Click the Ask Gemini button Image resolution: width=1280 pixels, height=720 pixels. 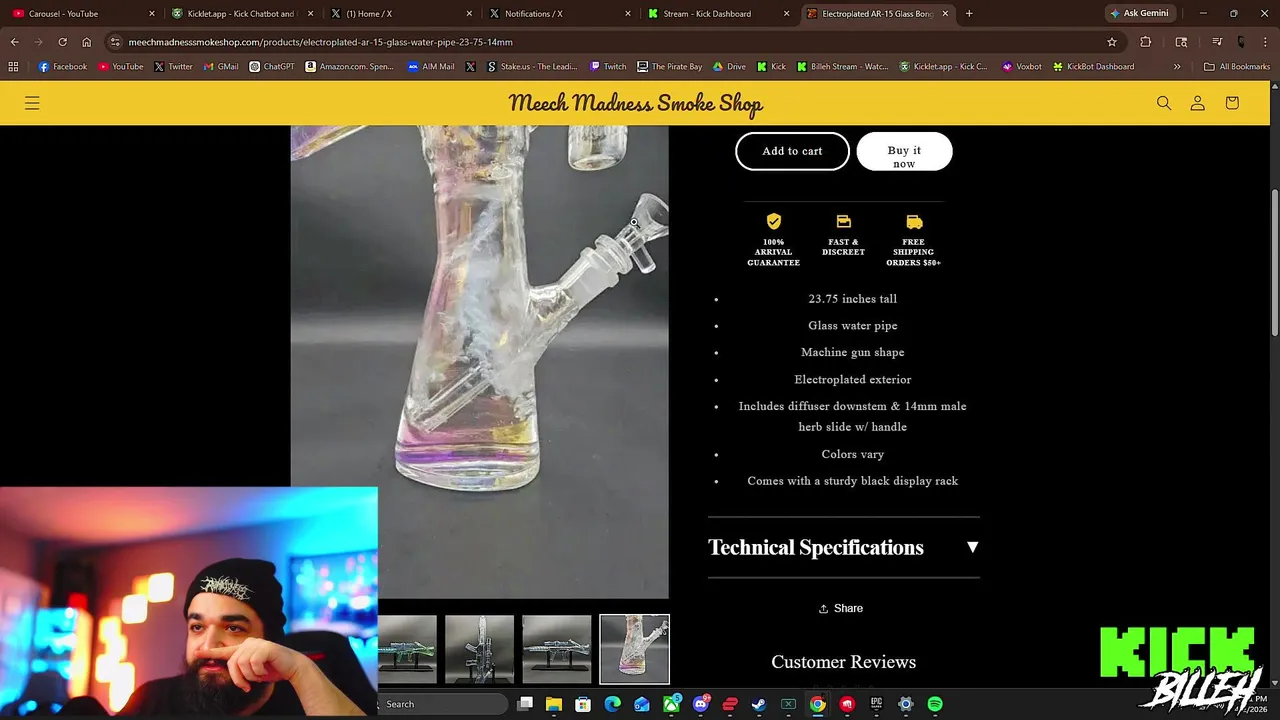click(1138, 14)
